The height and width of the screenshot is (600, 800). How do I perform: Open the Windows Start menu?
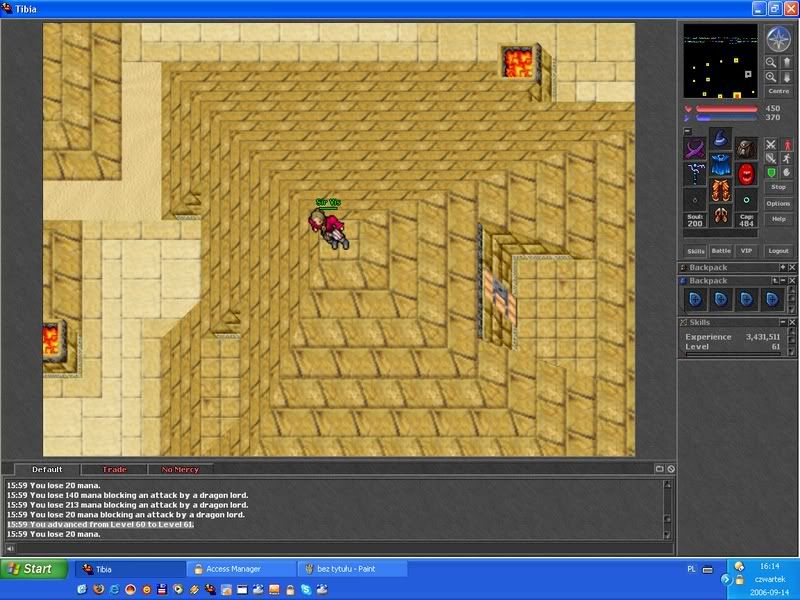pos(34,568)
